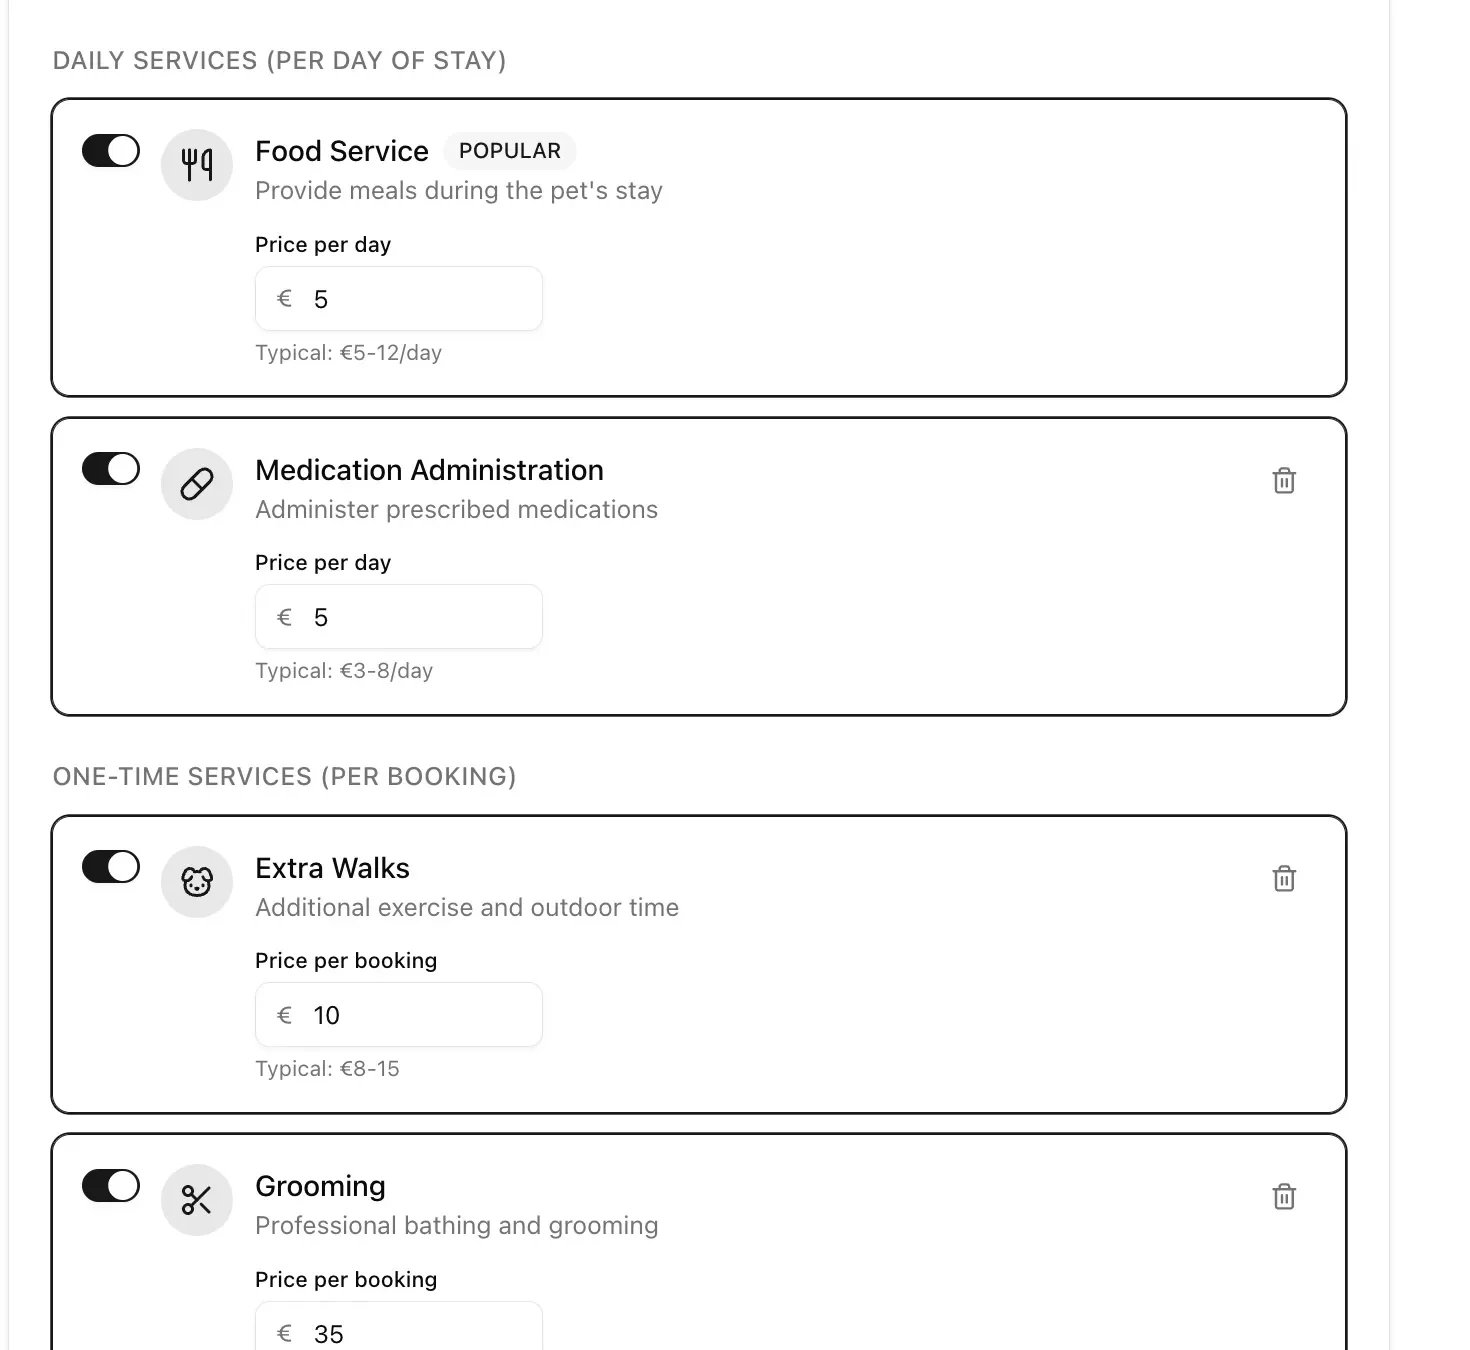Click the Medication Administration pill icon
This screenshot has height=1350, width=1470.
pos(196,483)
